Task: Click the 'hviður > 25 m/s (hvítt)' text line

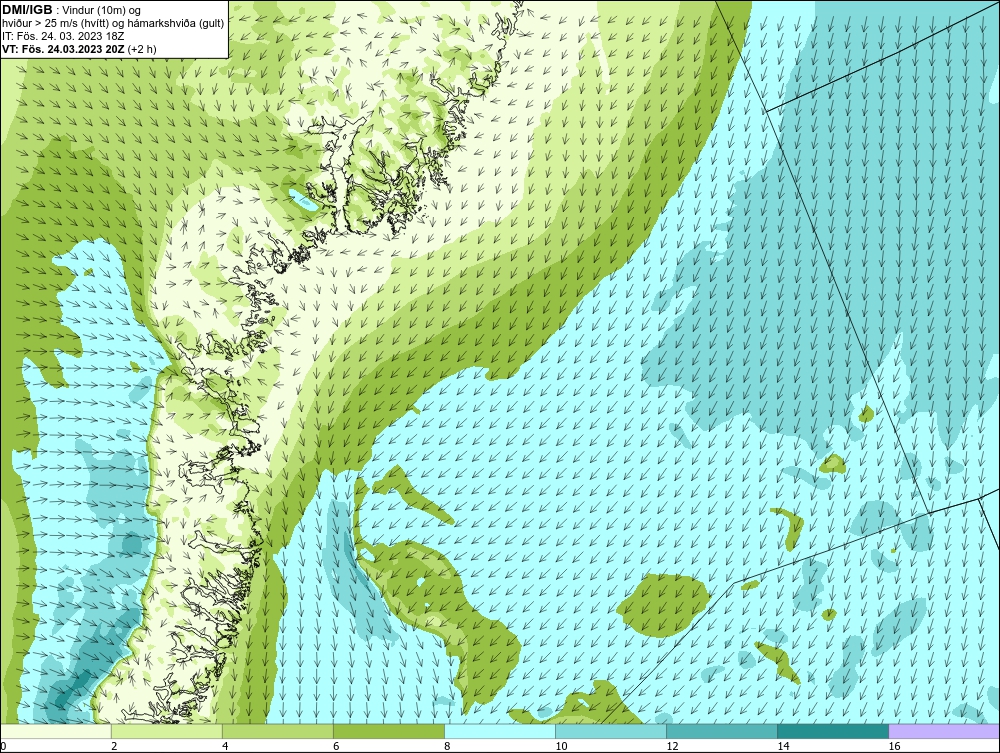Action: (x=112, y=23)
